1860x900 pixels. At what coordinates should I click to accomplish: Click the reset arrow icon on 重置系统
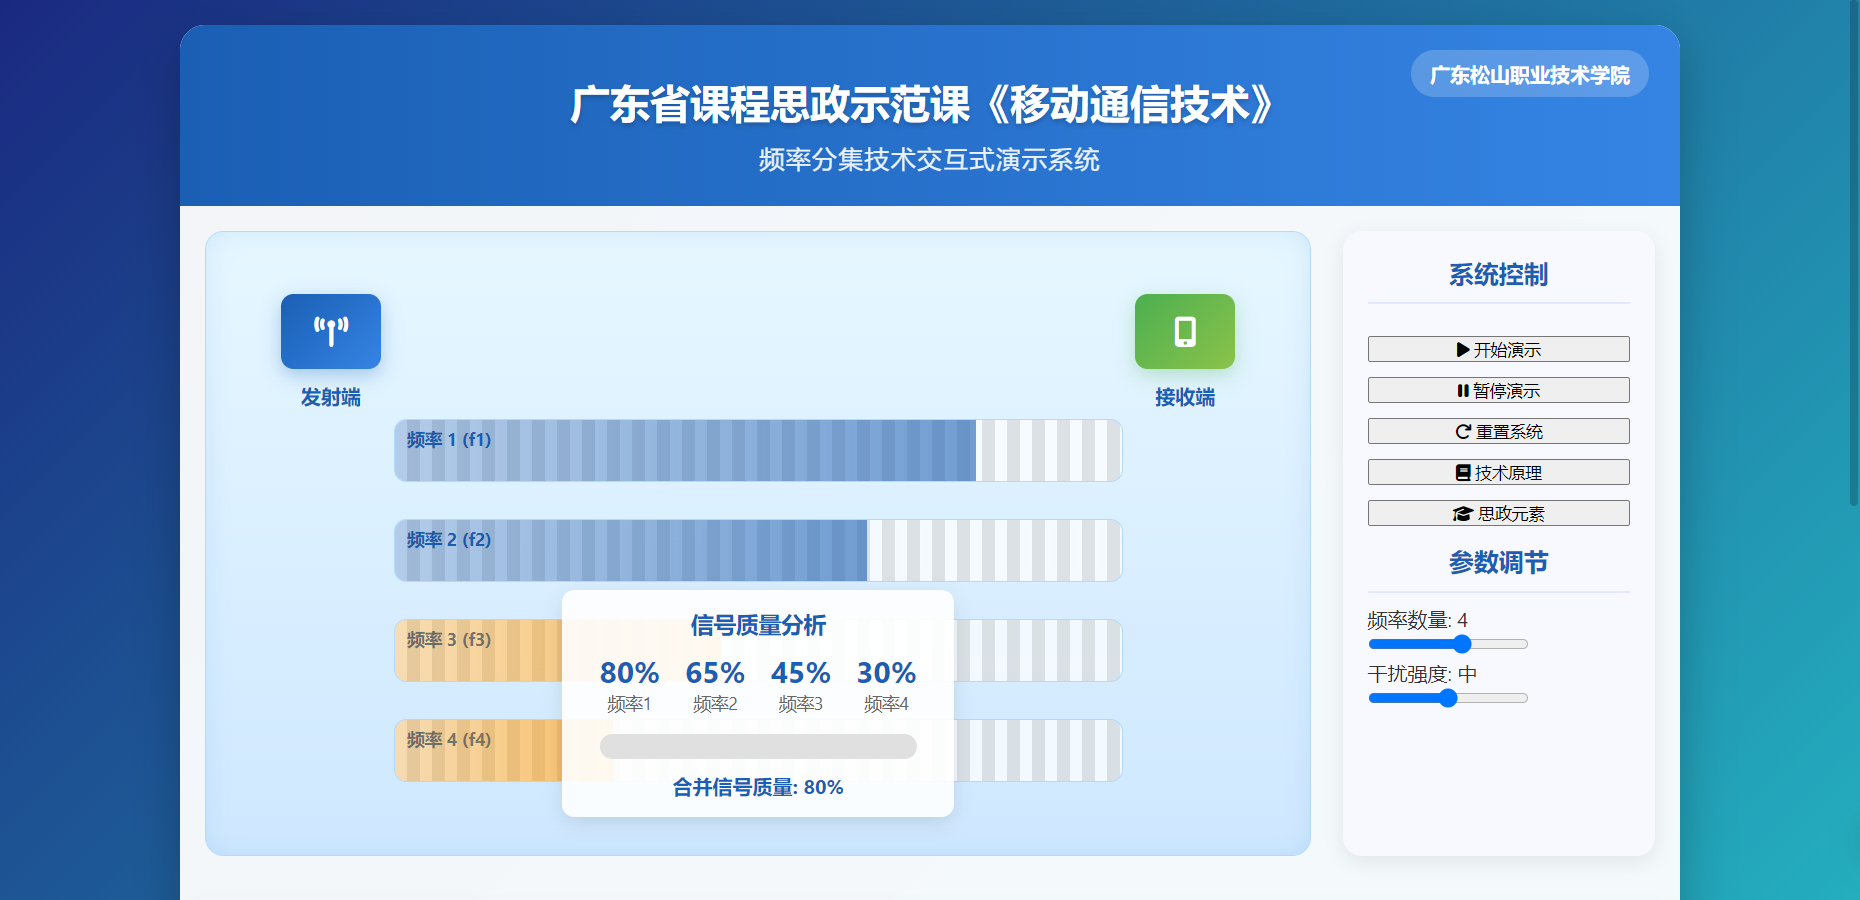tap(1463, 432)
